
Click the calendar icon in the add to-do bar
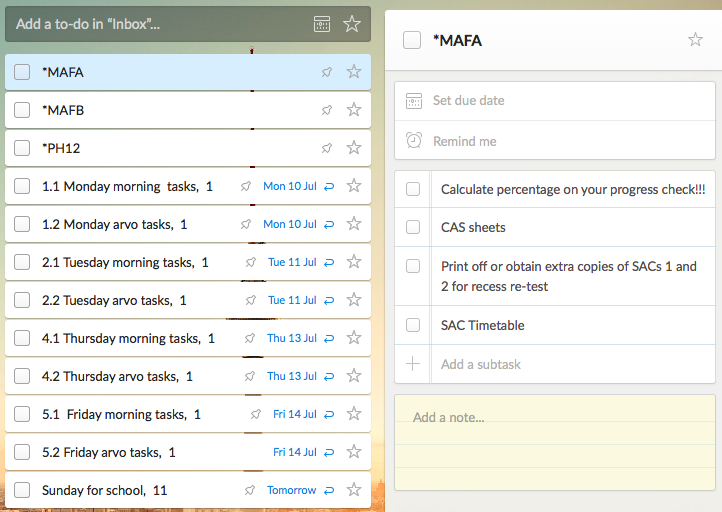pyautogui.click(x=322, y=24)
